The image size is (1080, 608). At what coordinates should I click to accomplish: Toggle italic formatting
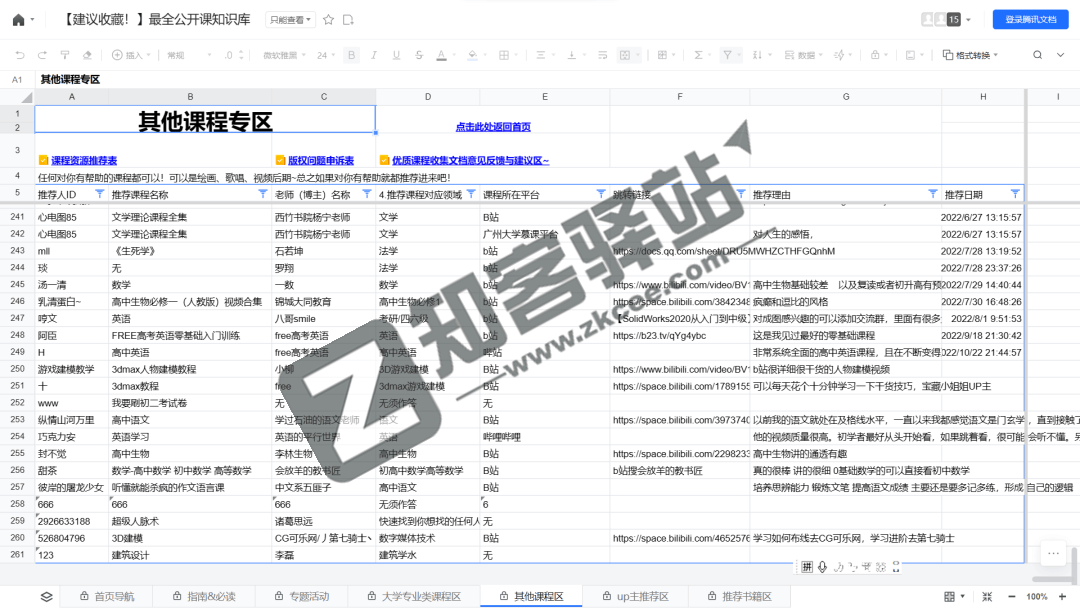coord(373,55)
